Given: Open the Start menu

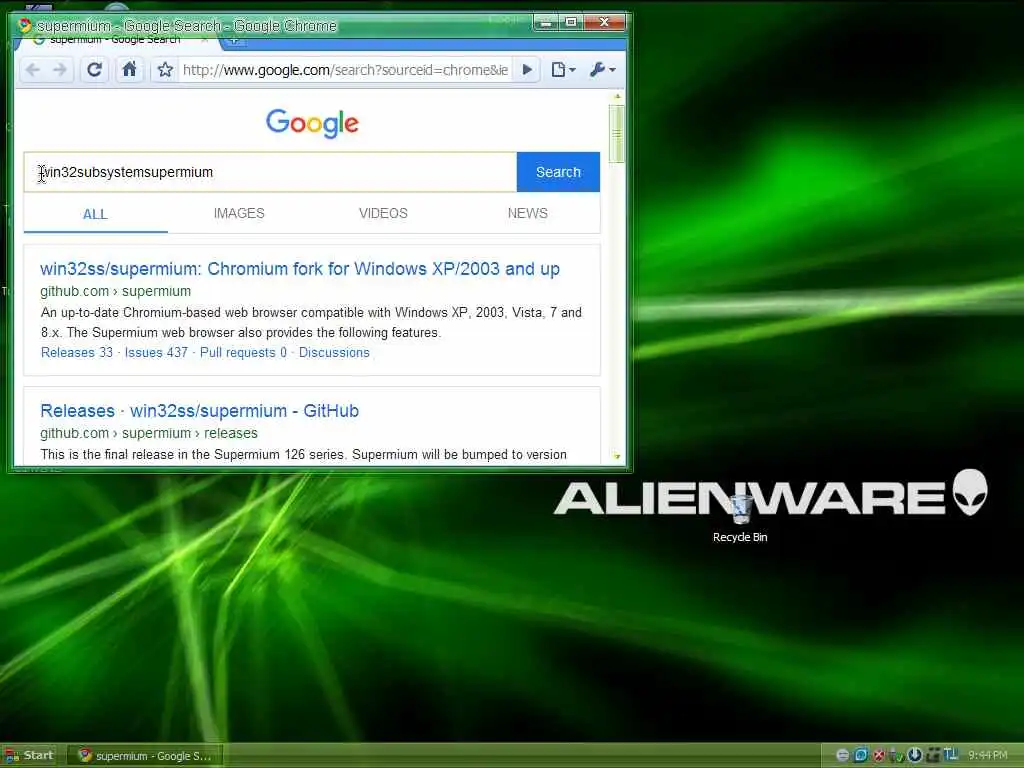Looking at the screenshot, I should [x=29, y=756].
